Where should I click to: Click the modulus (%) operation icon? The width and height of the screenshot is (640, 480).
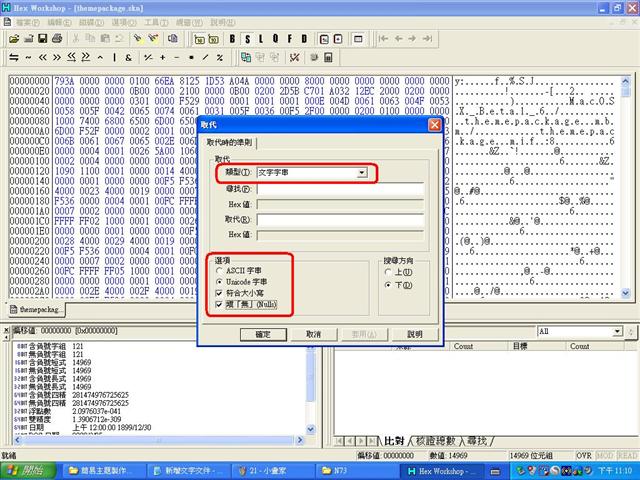(220, 58)
